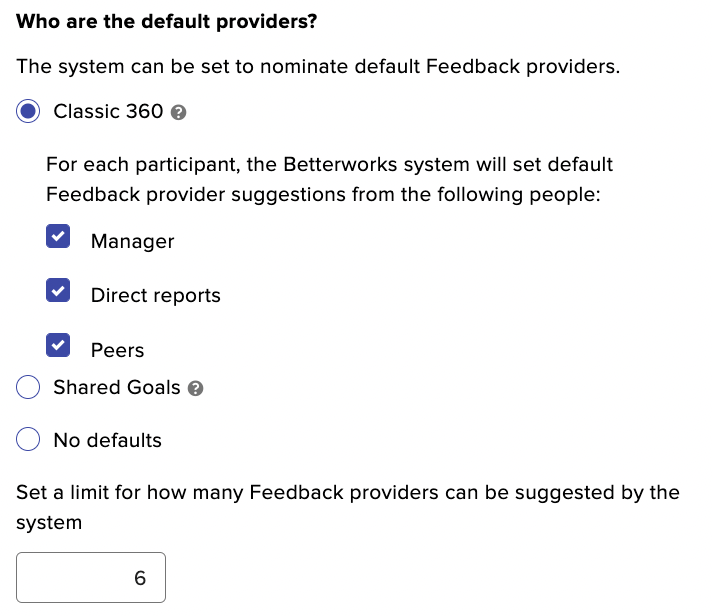
Task: Uncheck the Manager checkbox
Action: [58, 236]
